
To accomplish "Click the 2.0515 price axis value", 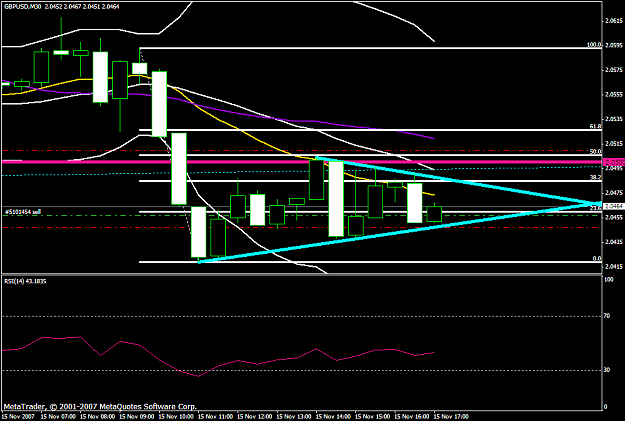I will click(x=613, y=144).
